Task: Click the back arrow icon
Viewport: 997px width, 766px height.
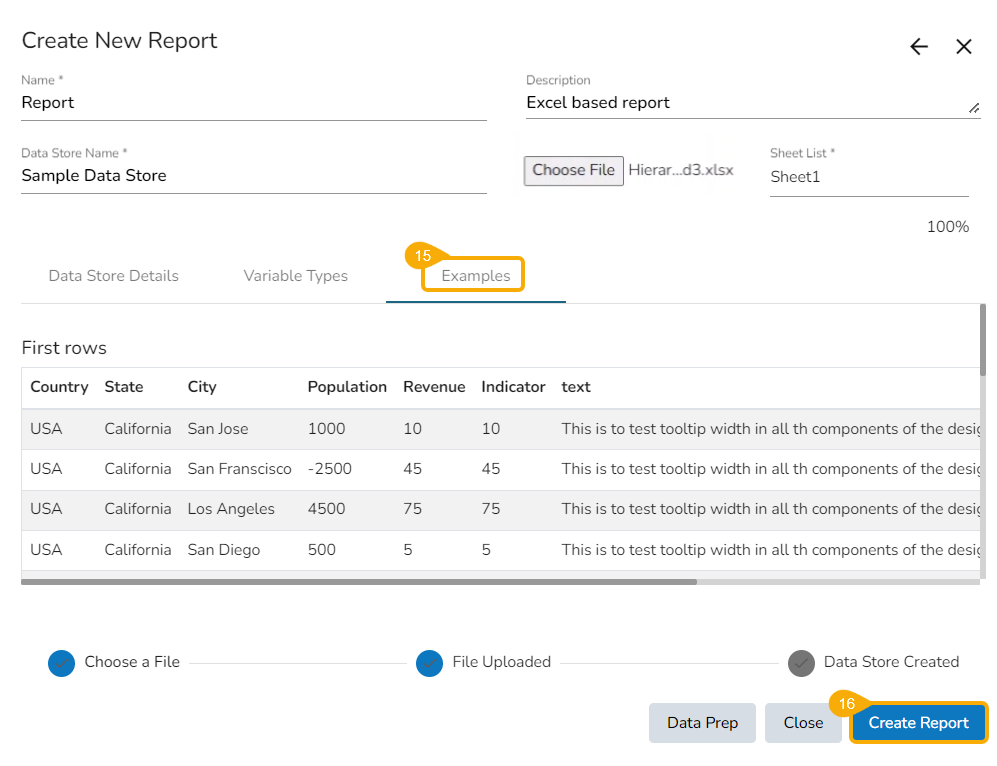Action: [x=918, y=47]
